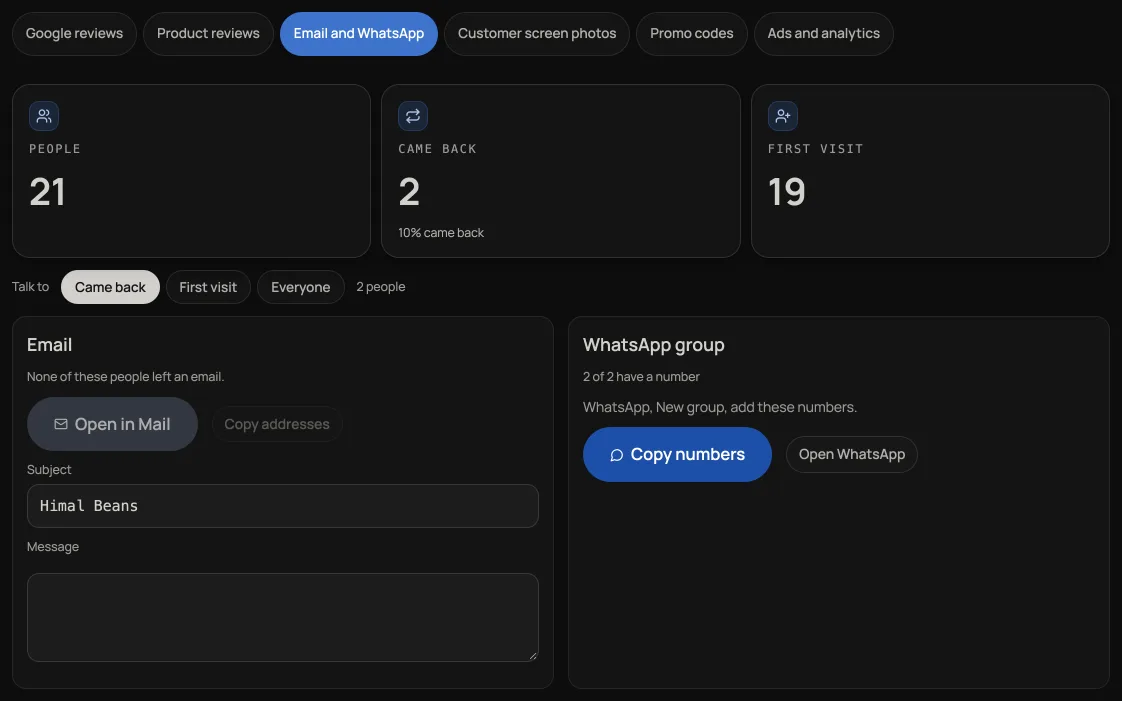Screen dimensions: 1122x701
Task: Switch to Product reviews tab
Action: click(x=208, y=34)
